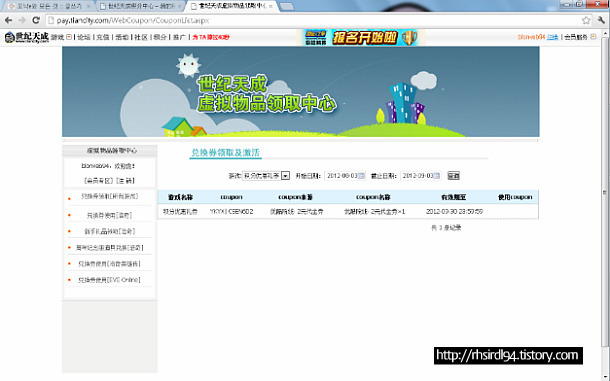Switch to the first browser tab
Image resolution: width=610 pixels, height=381 pixels.
click(x=49, y=6)
